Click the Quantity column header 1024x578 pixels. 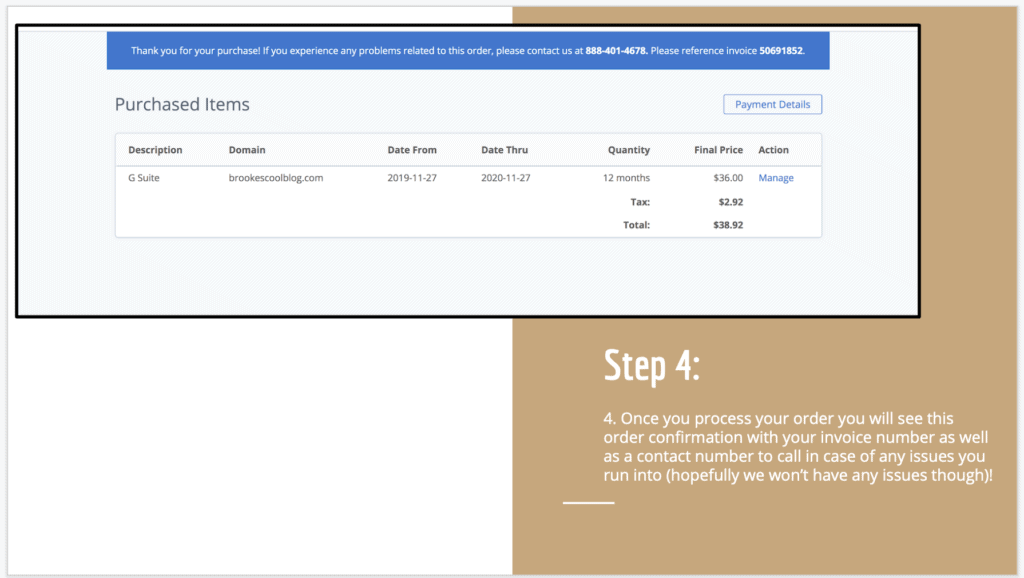(x=628, y=150)
